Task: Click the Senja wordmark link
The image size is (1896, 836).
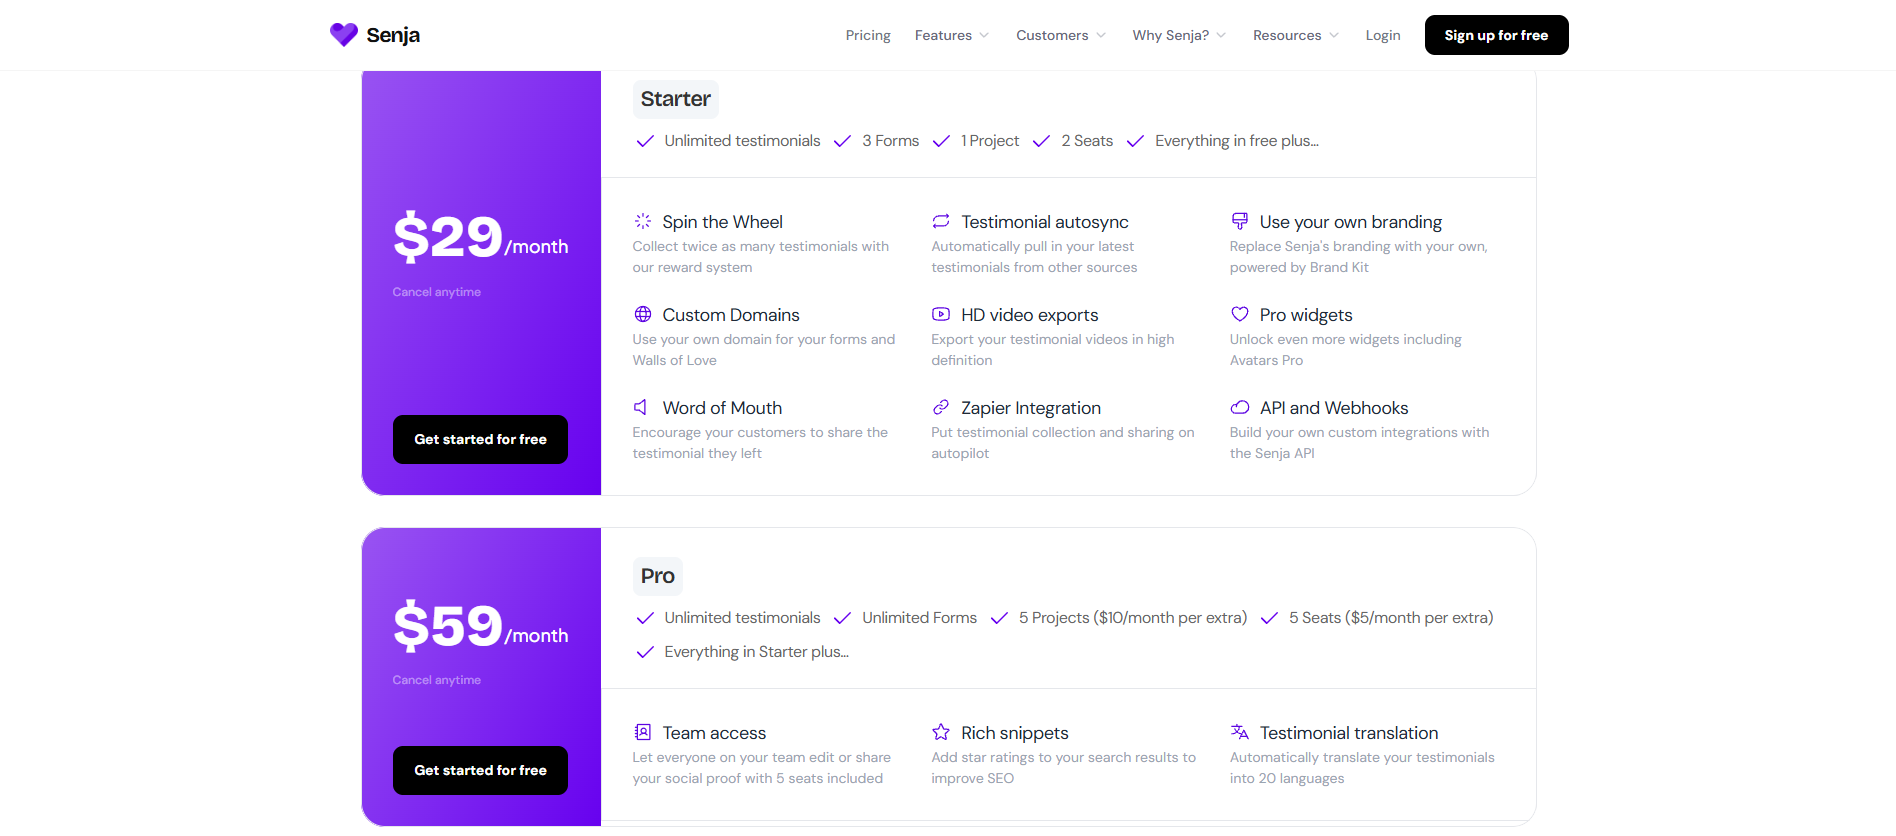Action: pyautogui.click(x=393, y=35)
